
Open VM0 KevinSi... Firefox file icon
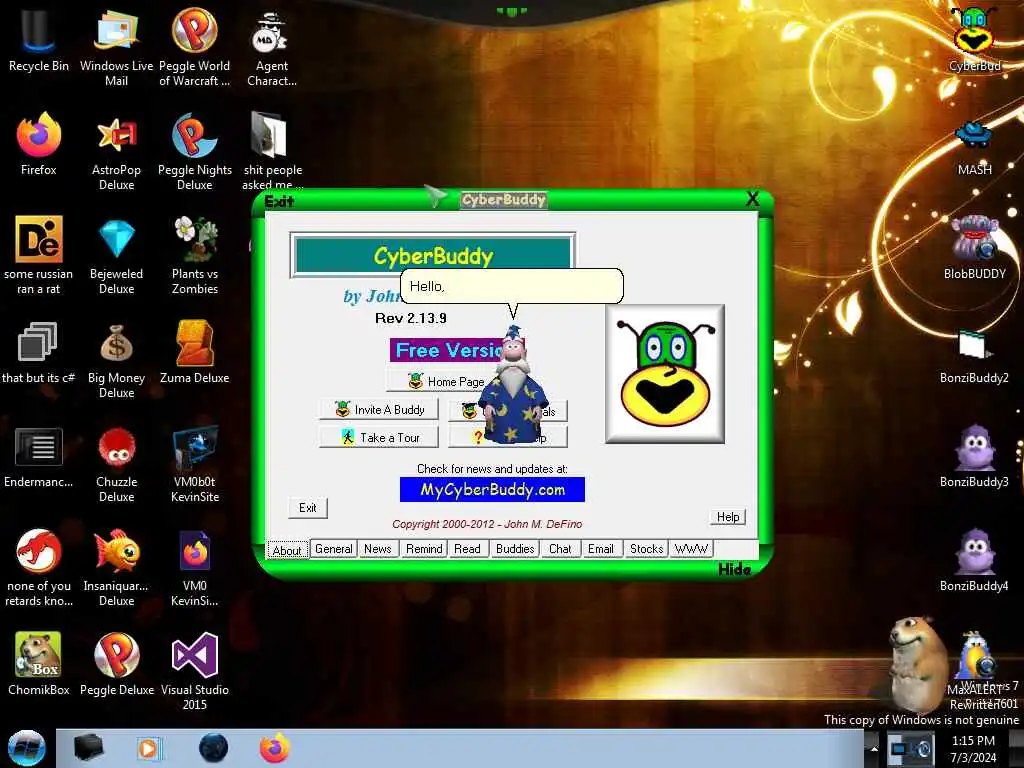point(195,568)
